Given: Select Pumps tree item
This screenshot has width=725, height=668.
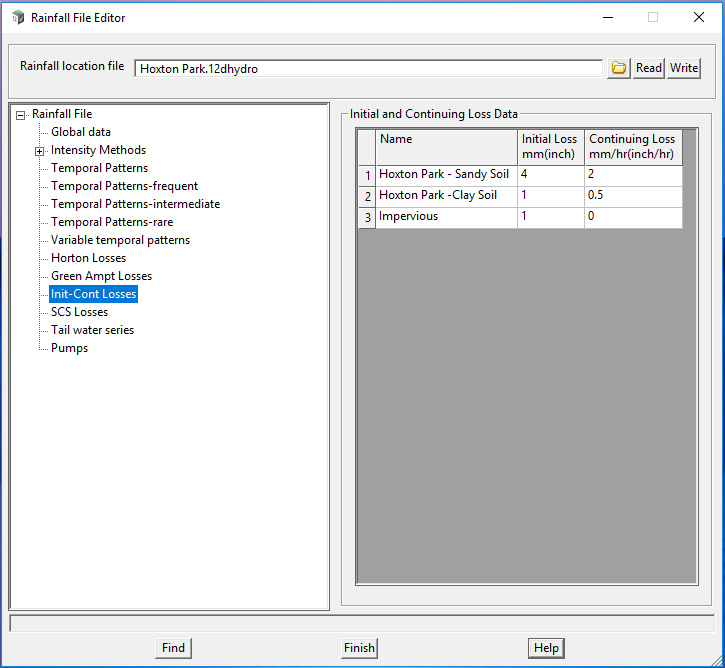Looking at the screenshot, I should tap(69, 348).
